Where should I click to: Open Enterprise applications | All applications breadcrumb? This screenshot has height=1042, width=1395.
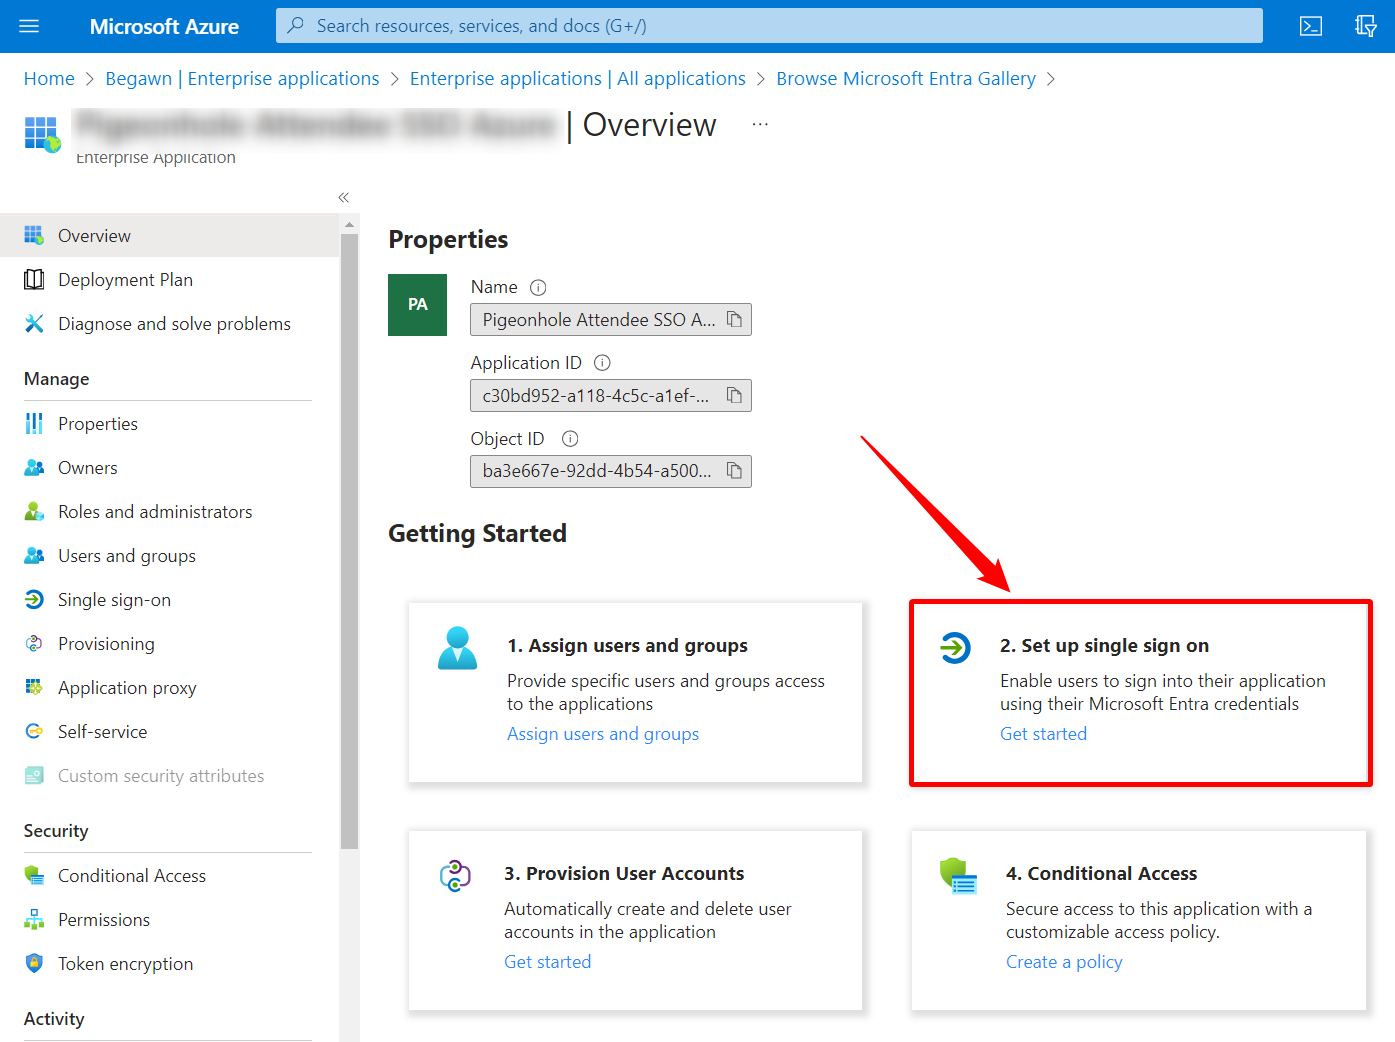click(578, 78)
